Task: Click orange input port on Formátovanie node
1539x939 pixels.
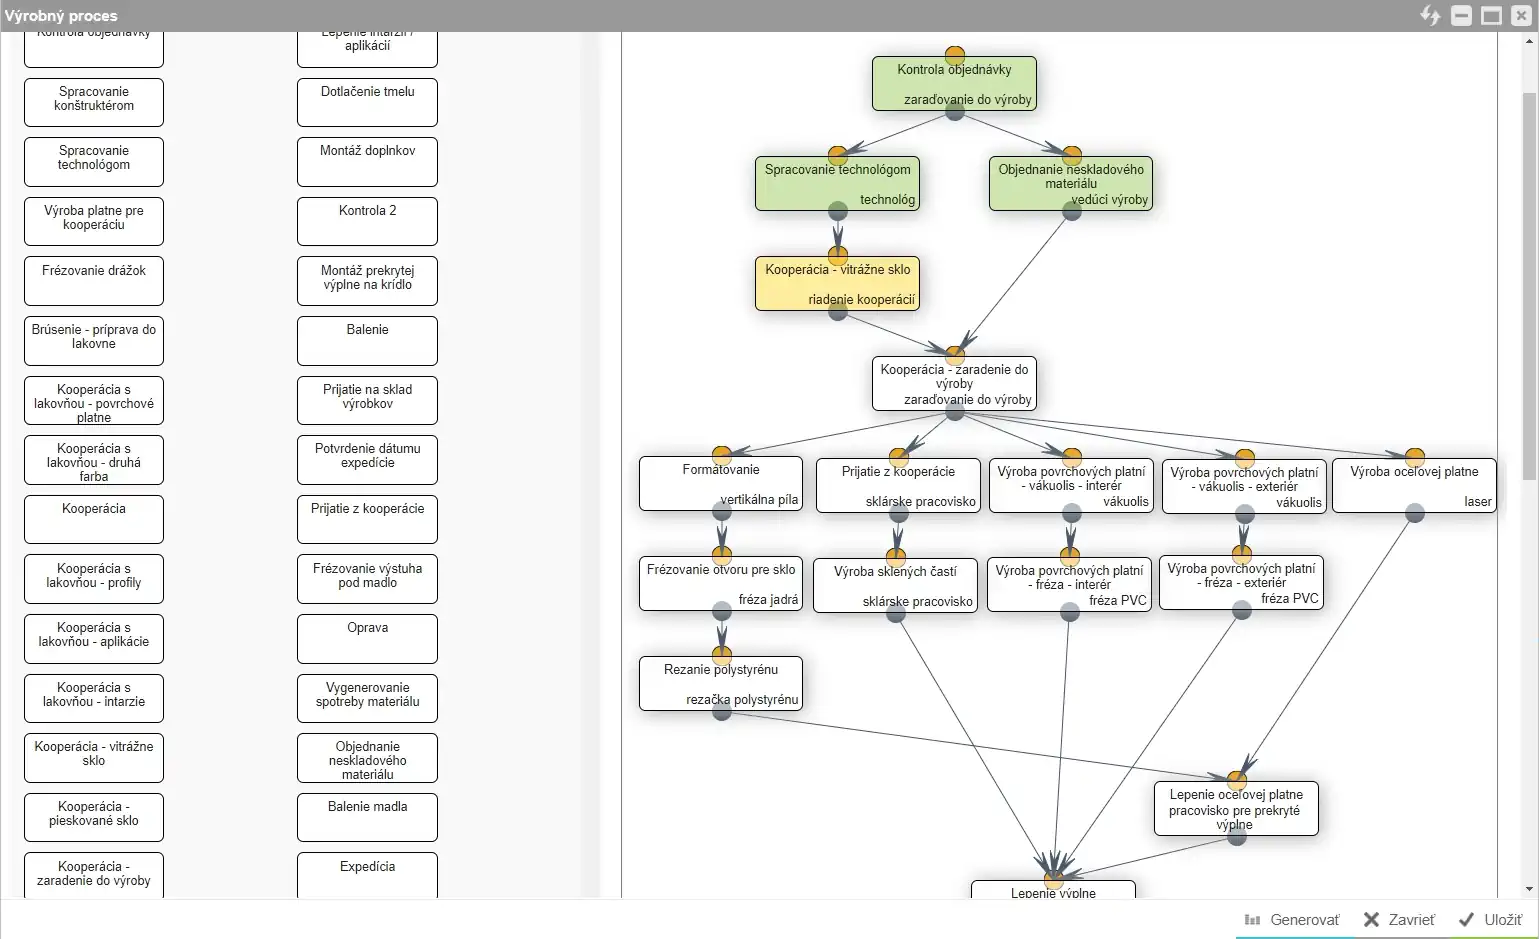Action: (x=722, y=456)
